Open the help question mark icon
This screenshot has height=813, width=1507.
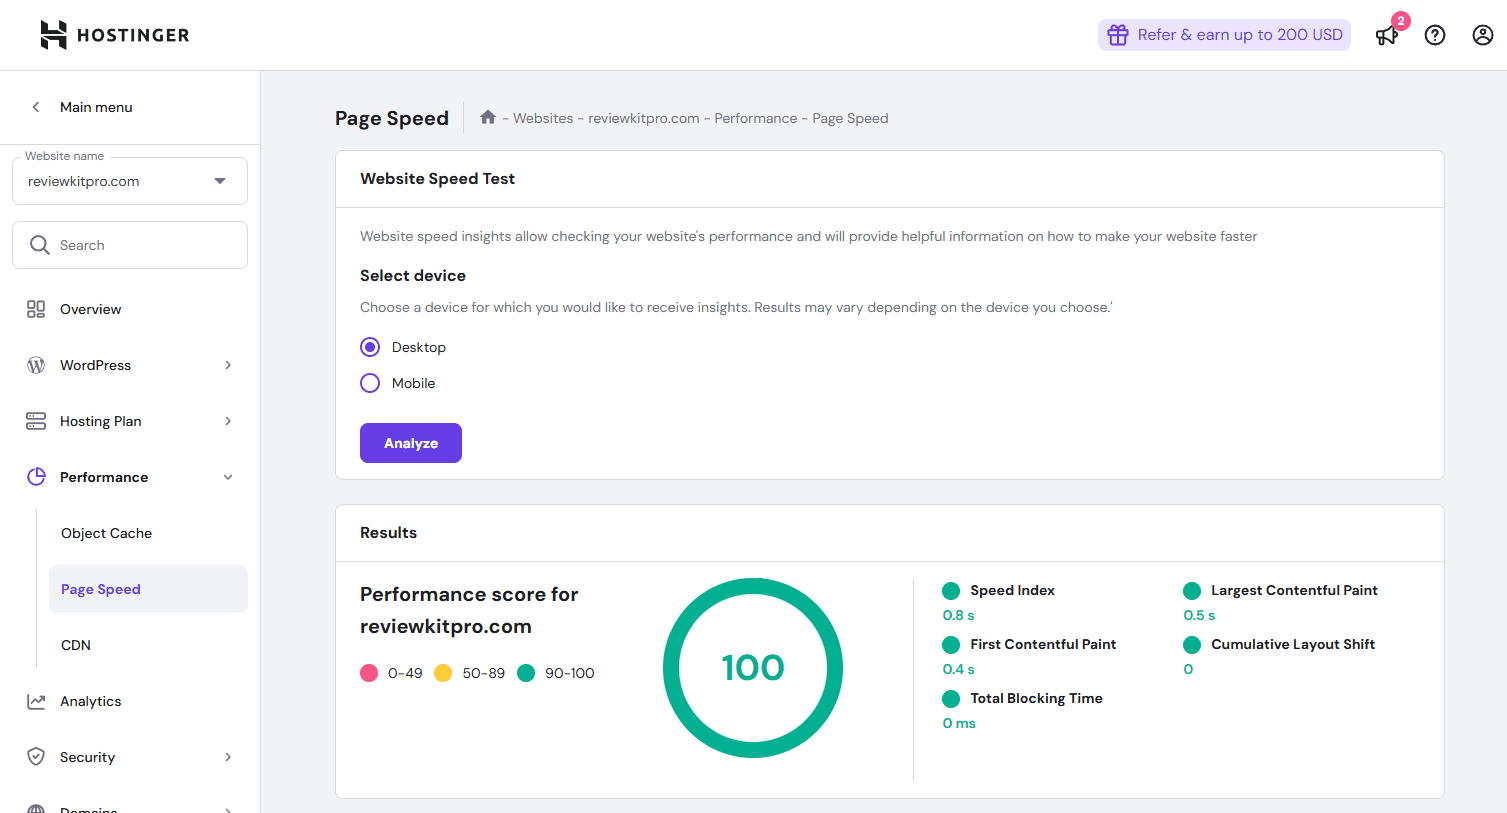(x=1435, y=35)
